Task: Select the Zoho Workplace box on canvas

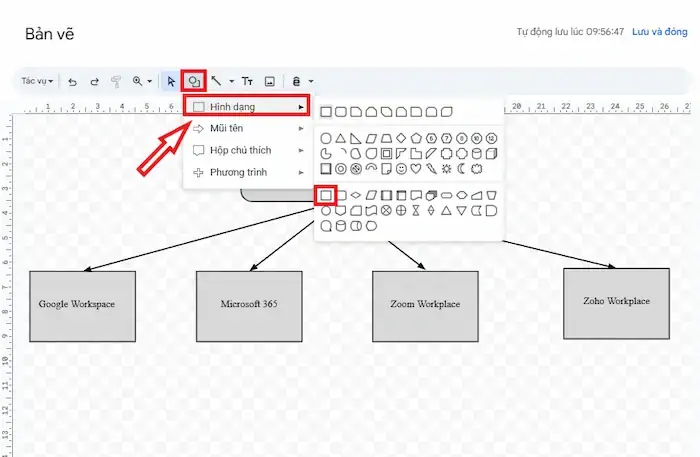Action: pyautogui.click(x=617, y=303)
